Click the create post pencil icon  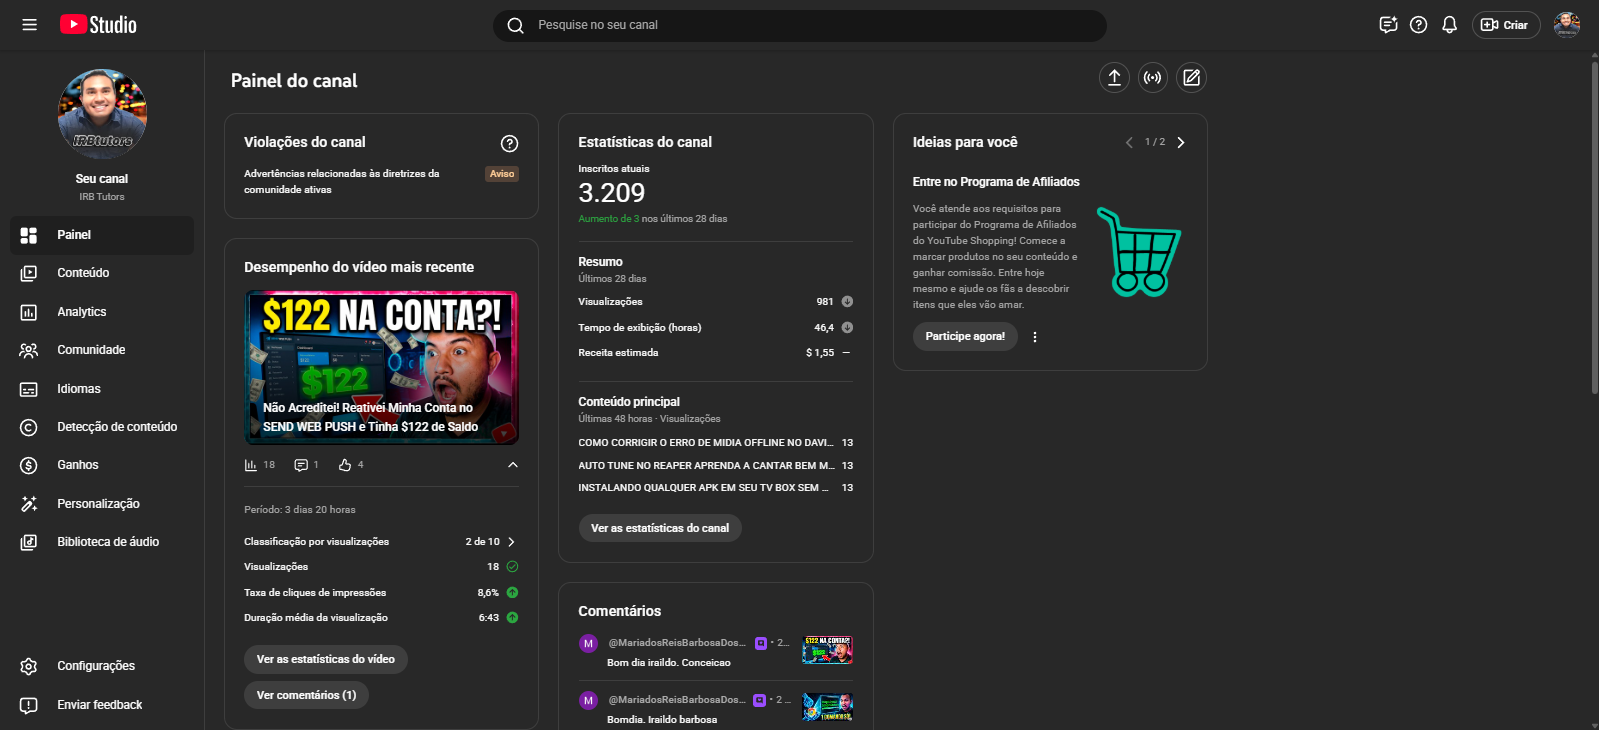1191,78
